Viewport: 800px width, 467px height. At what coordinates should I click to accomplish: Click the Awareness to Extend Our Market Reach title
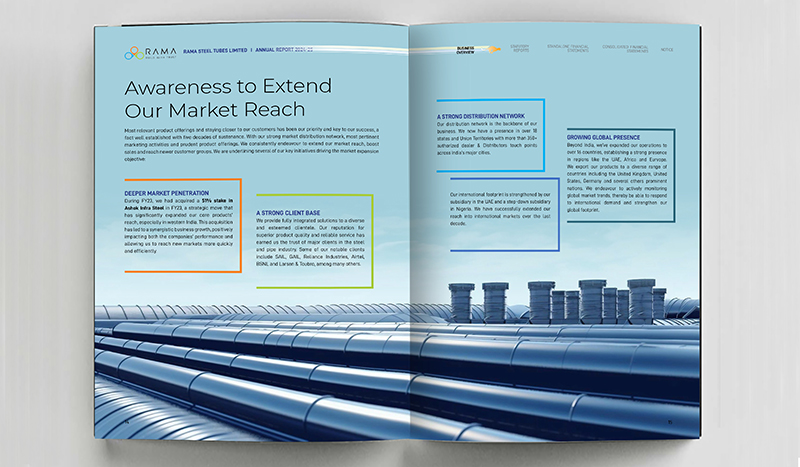tap(214, 96)
